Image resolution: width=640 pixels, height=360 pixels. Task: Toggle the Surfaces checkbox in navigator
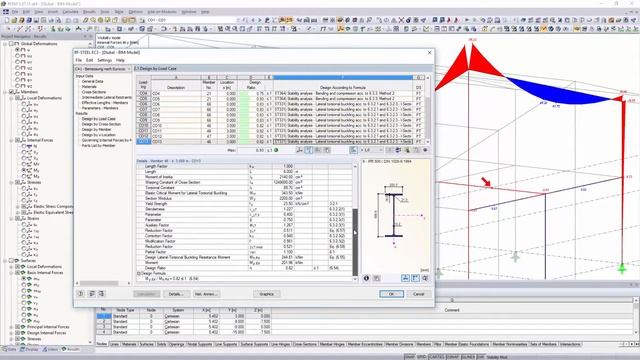[11, 260]
